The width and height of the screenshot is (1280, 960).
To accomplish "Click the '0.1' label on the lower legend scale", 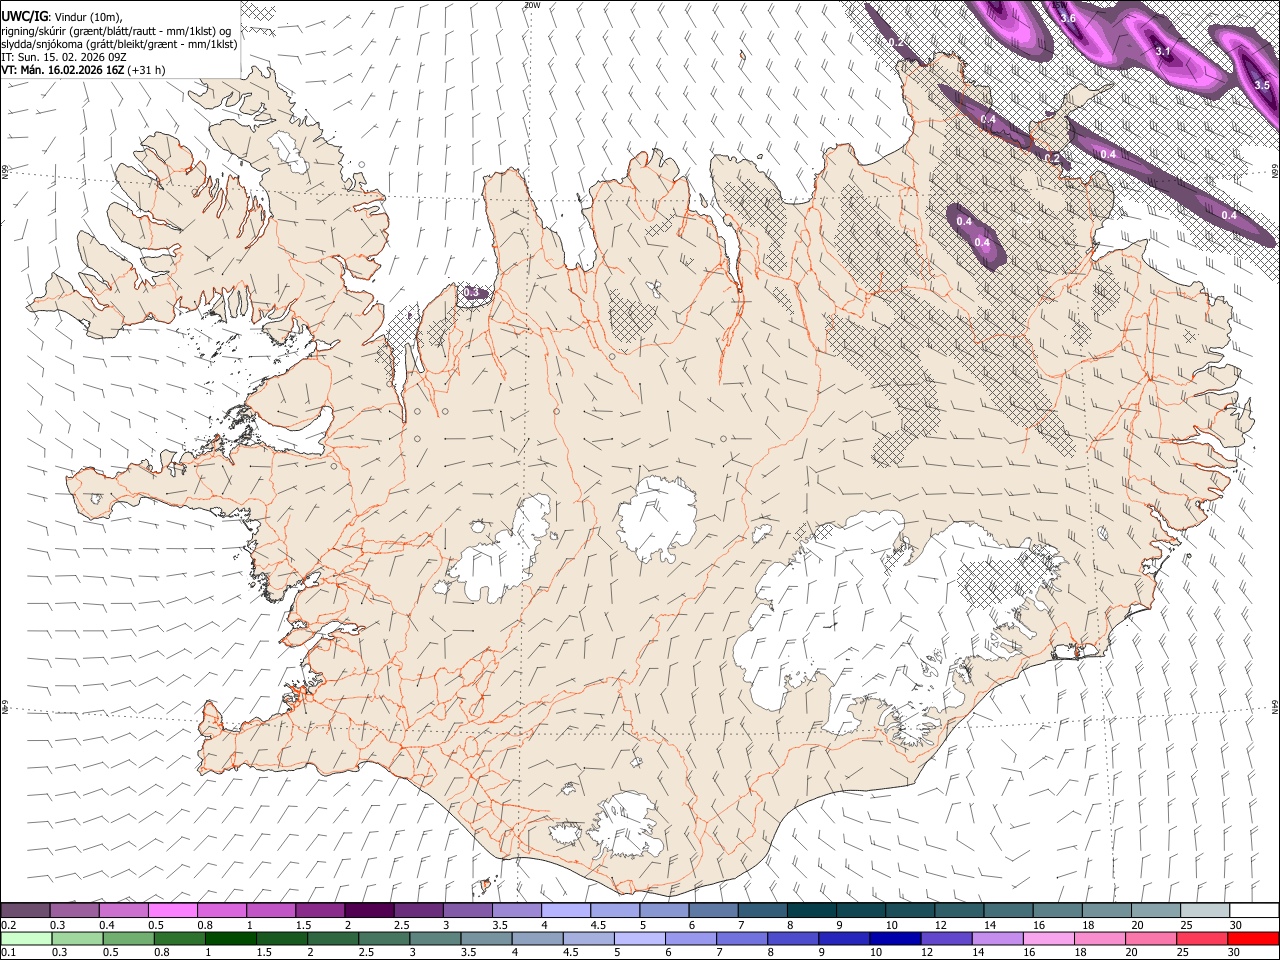I will point(8,952).
